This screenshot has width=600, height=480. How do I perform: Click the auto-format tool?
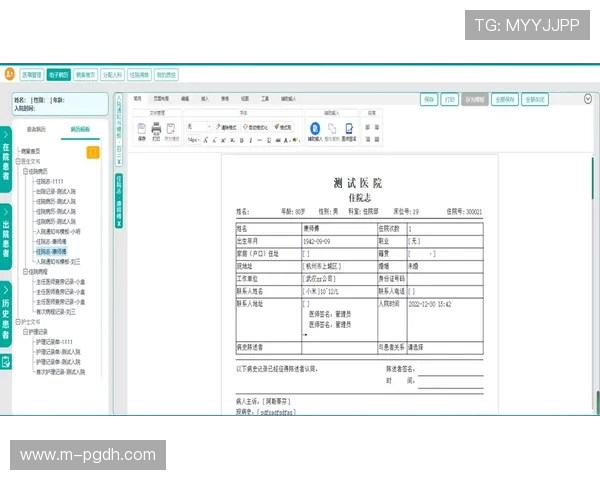255,127
